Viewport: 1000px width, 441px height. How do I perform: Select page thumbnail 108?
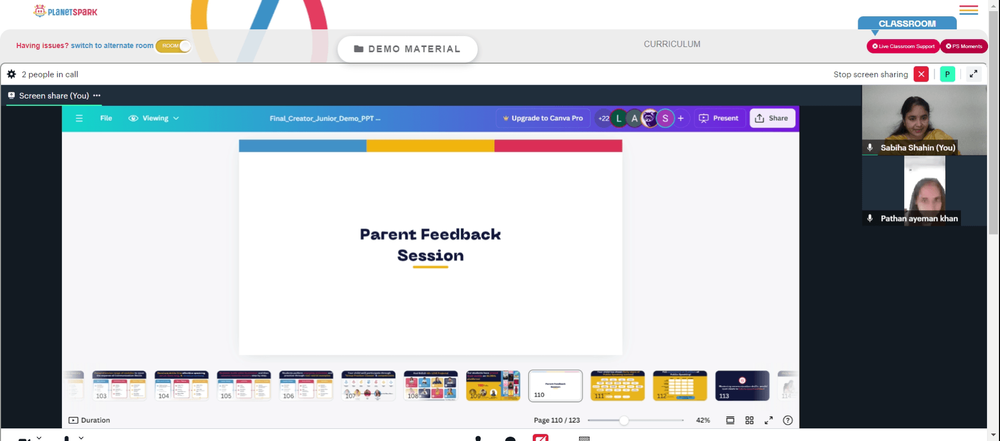pos(430,385)
